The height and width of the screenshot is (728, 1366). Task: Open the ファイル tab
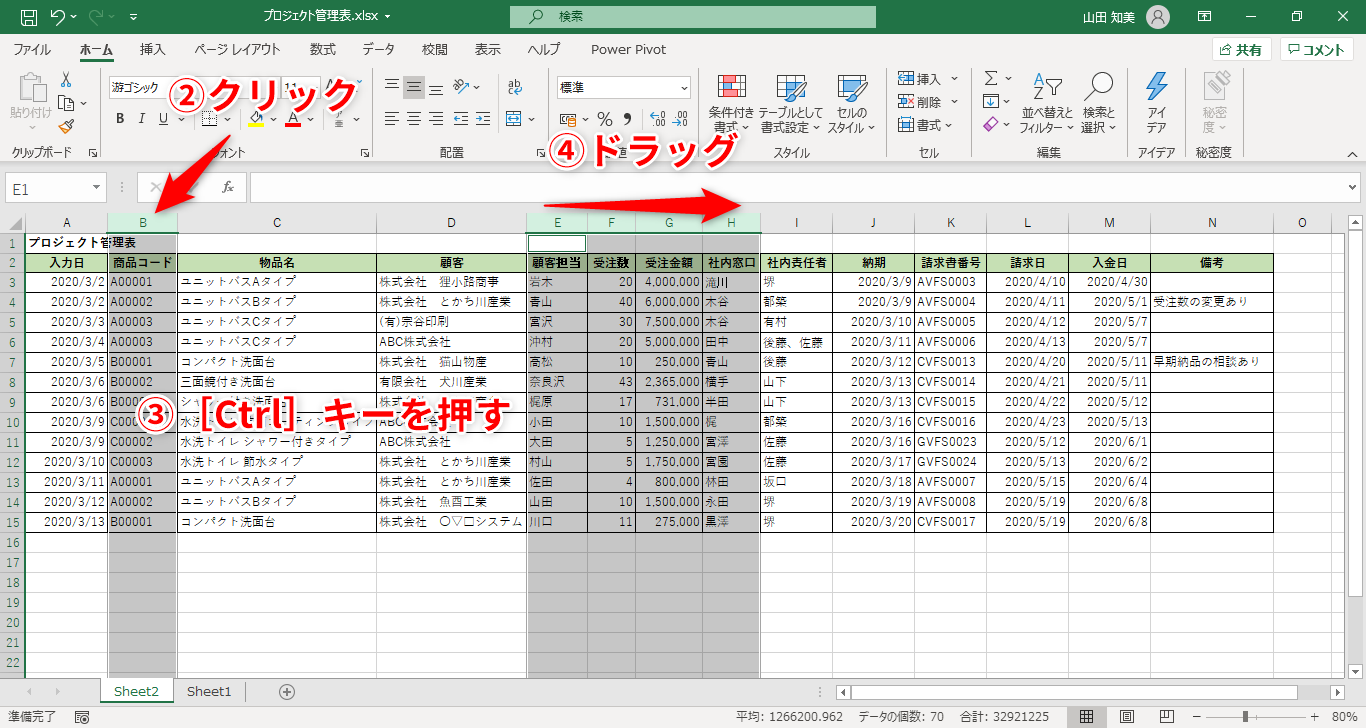32,49
